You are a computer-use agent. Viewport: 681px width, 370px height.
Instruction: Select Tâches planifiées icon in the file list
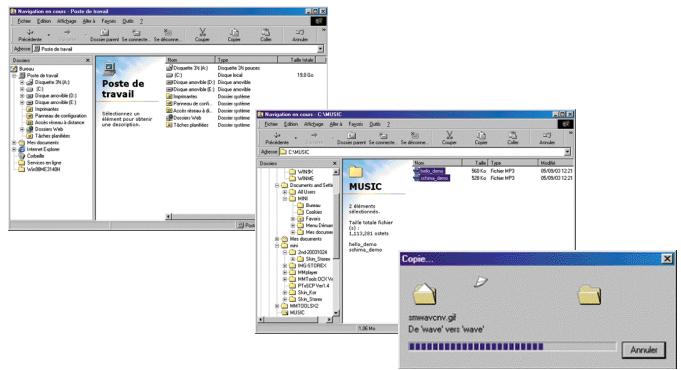[169, 125]
